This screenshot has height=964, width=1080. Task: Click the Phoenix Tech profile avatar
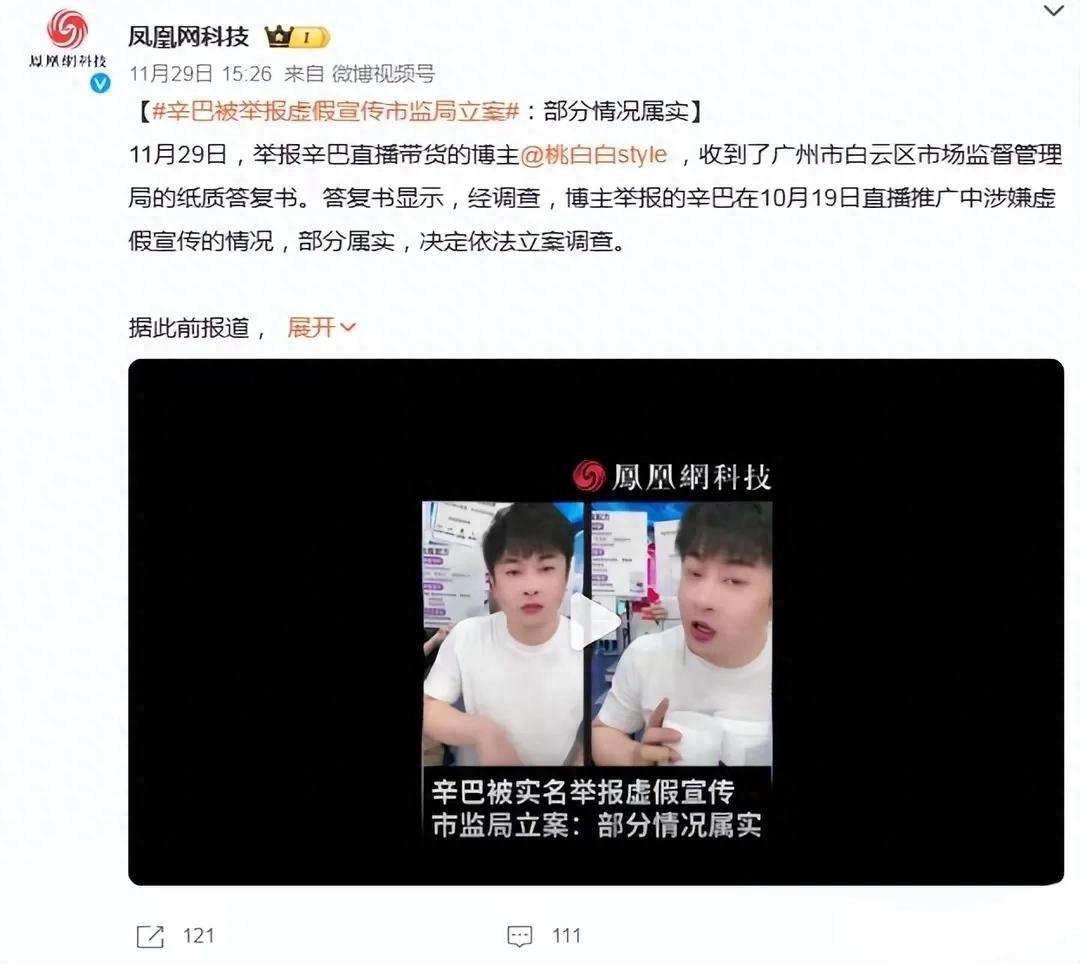point(68,38)
